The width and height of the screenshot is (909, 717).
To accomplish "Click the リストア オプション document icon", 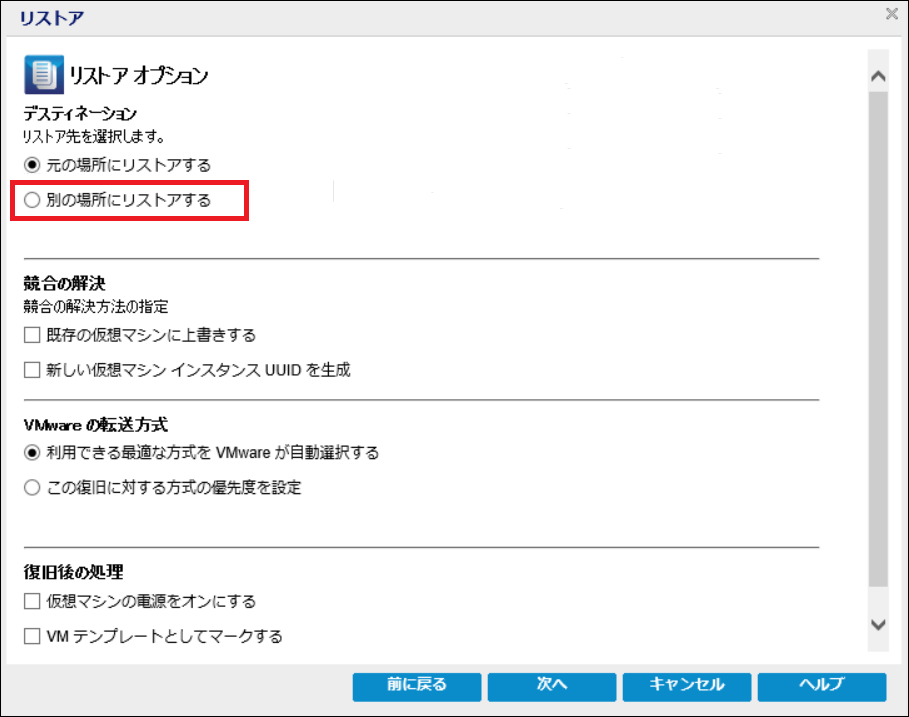I will point(44,74).
